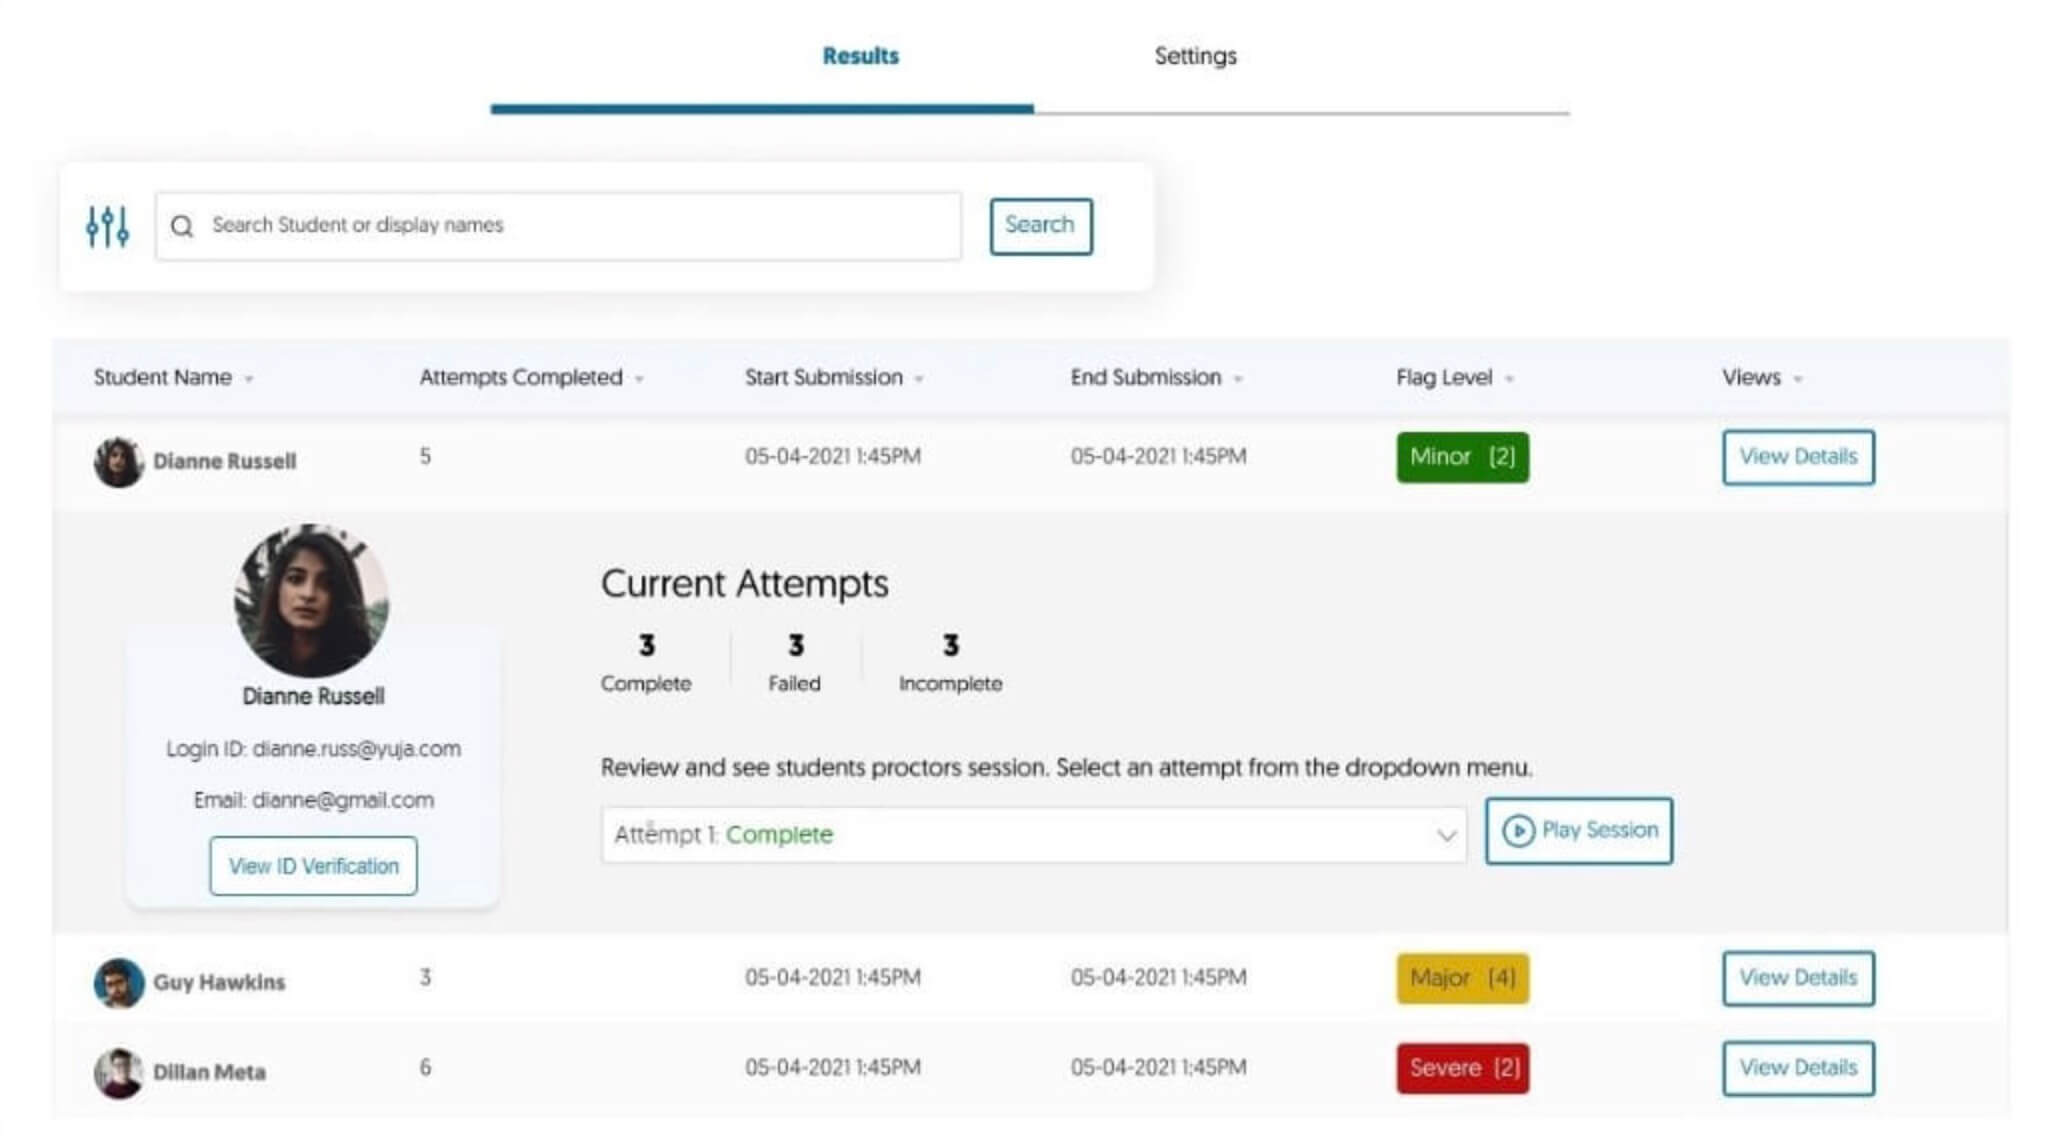The width and height of the screenshot is (2068, 1136).
Task: Click Guy Hawkins' Start Submission date
Action: coord(832,978)
